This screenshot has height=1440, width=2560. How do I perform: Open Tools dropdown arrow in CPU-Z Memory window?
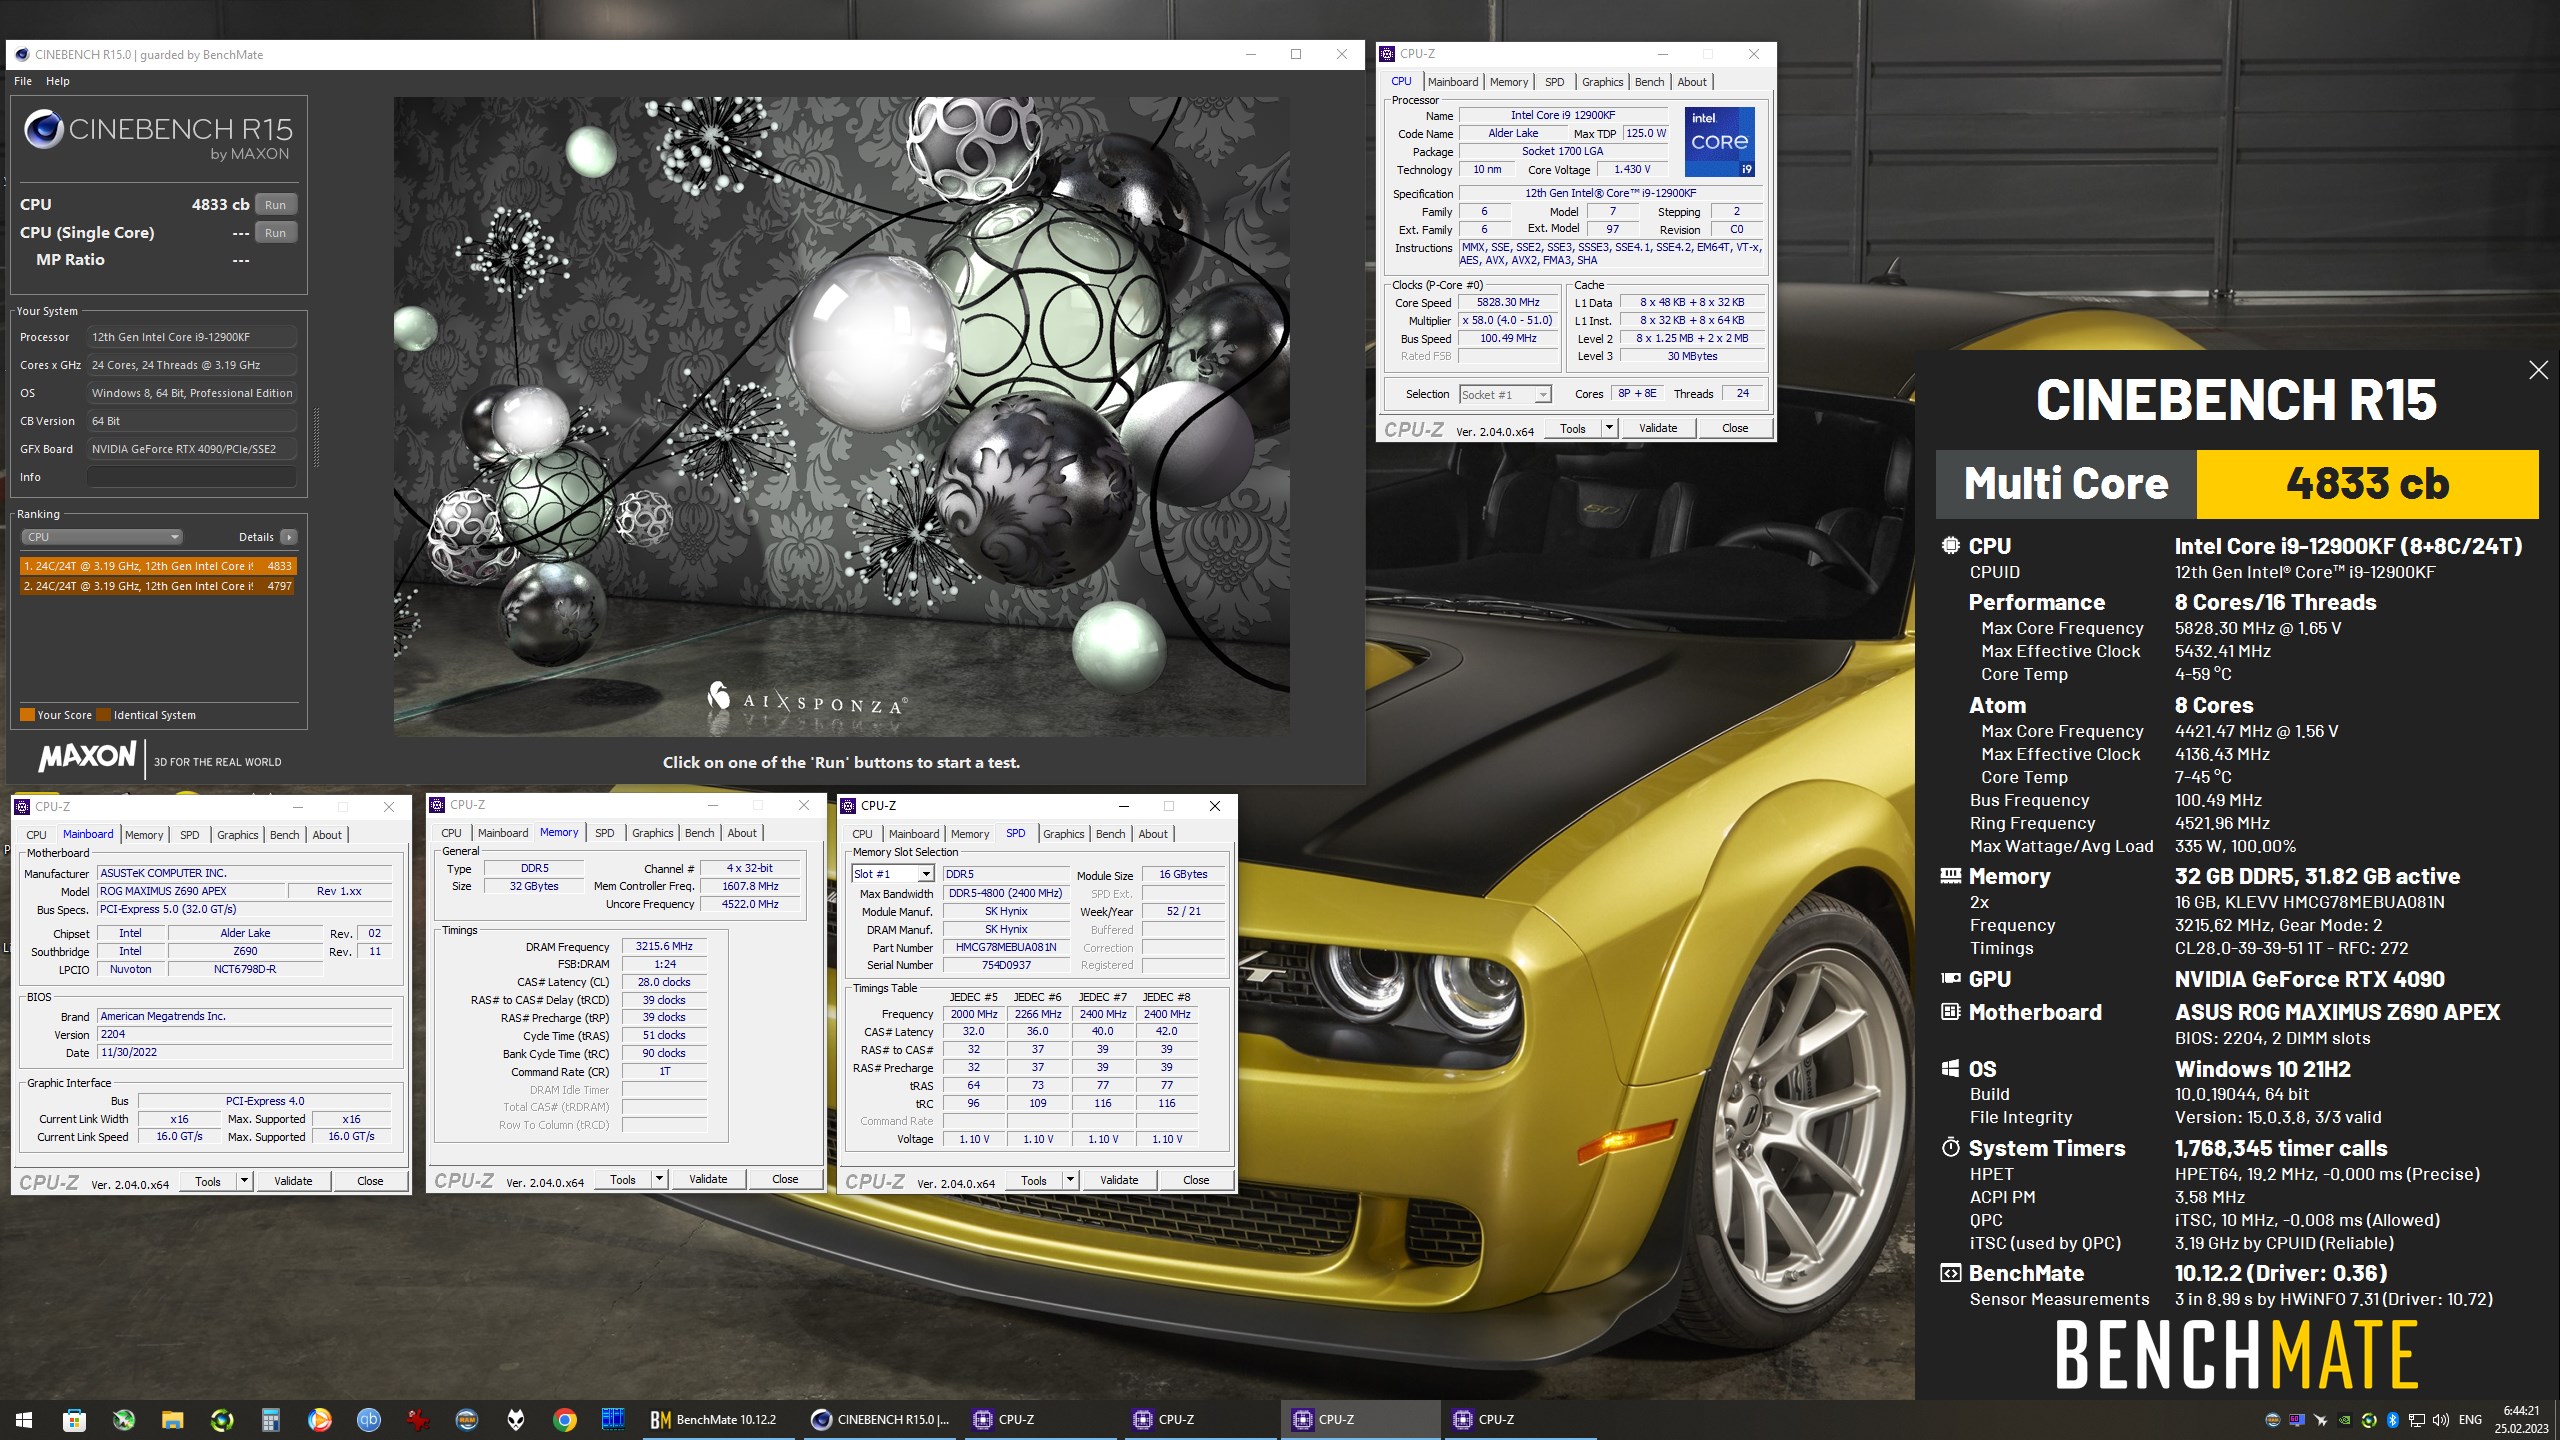659,1179
